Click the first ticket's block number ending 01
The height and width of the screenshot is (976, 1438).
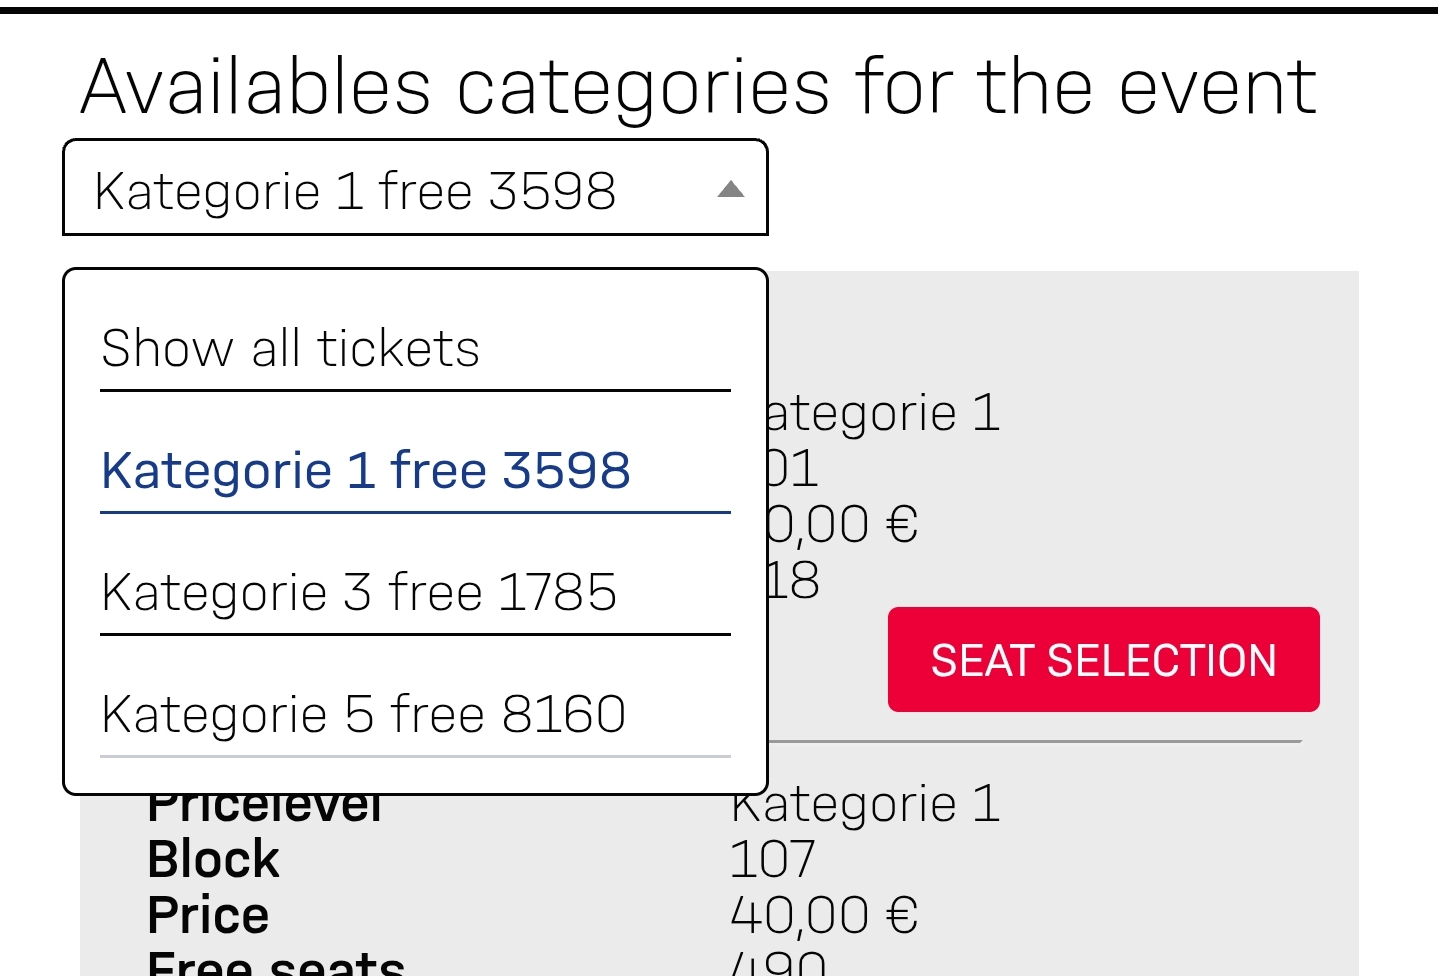tap(794, 469)
